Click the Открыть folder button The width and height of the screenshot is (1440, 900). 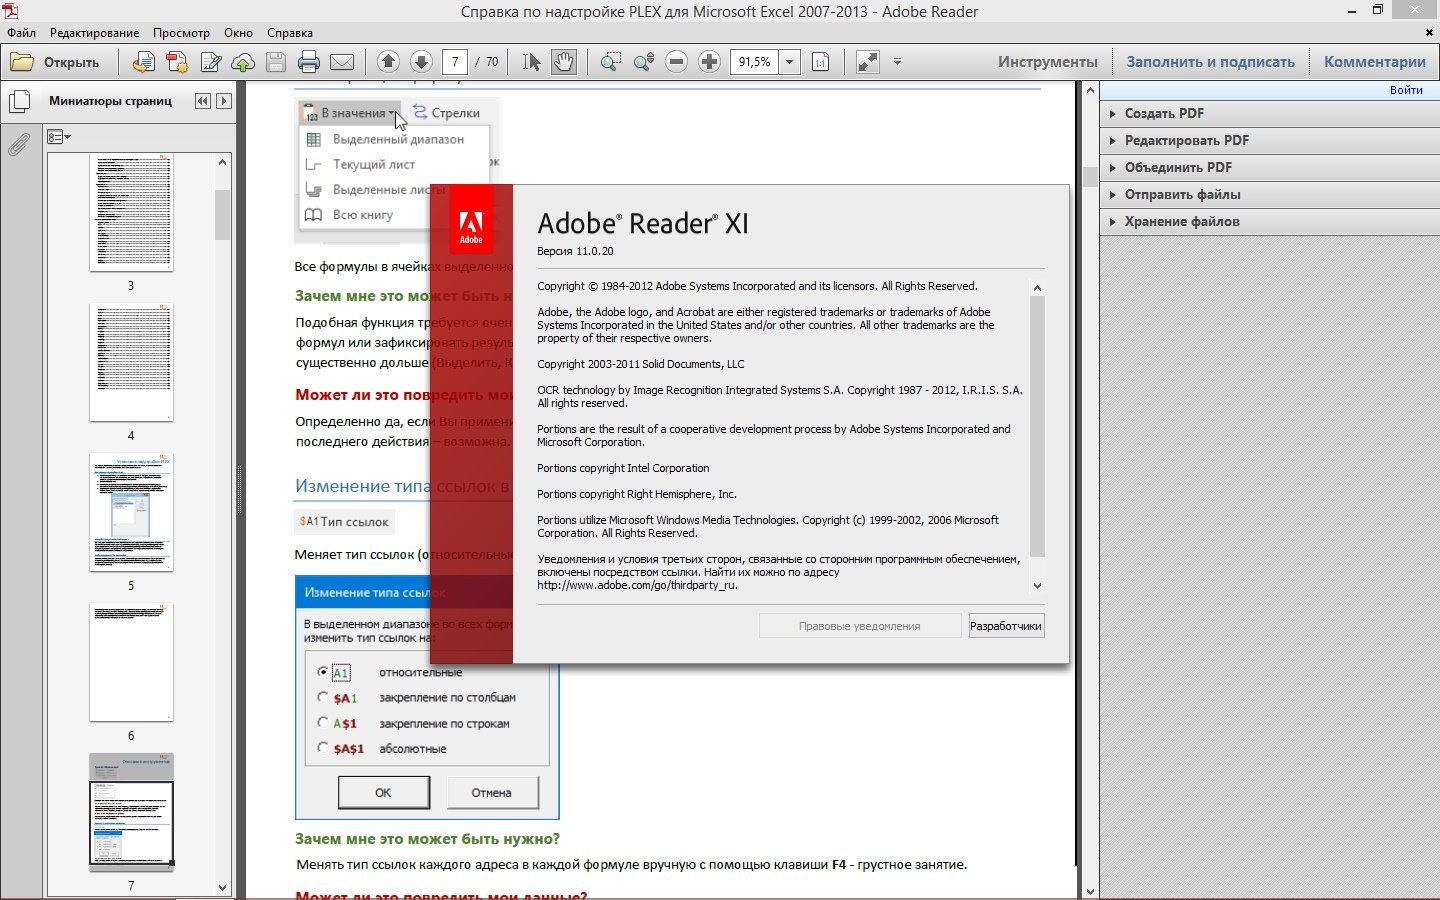[x=55, y=62]
